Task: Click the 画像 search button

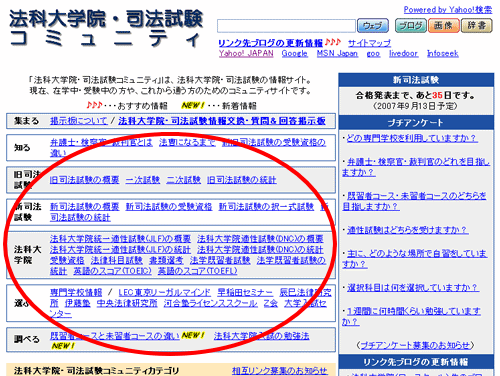Action: coord(444,26)
